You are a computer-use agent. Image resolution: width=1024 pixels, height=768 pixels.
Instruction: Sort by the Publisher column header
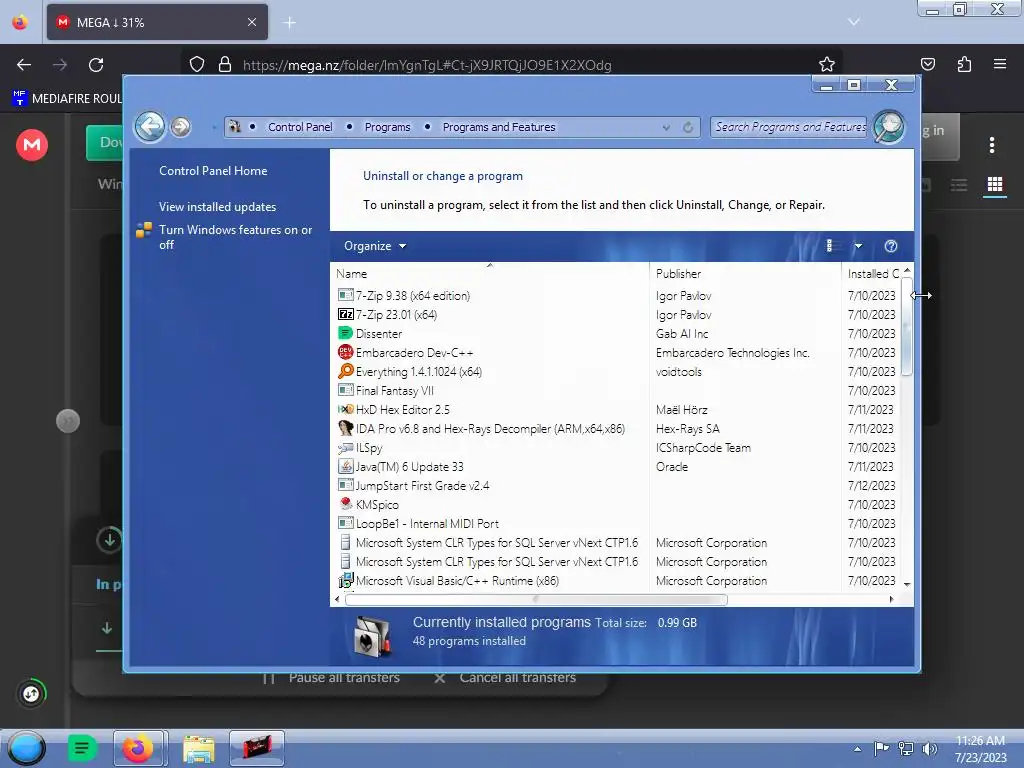coord(745,274)
